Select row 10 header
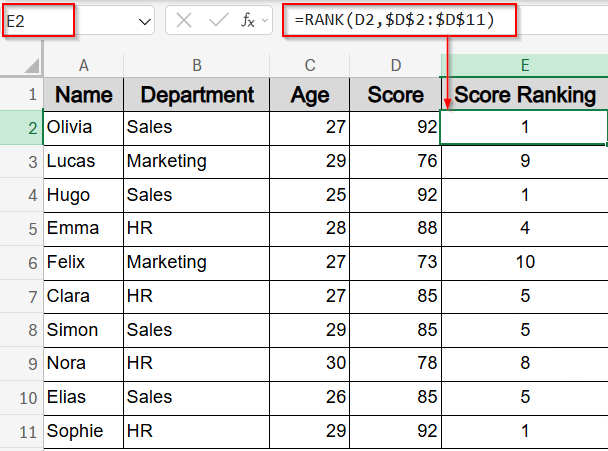608x451 pixels. point(22,398)
